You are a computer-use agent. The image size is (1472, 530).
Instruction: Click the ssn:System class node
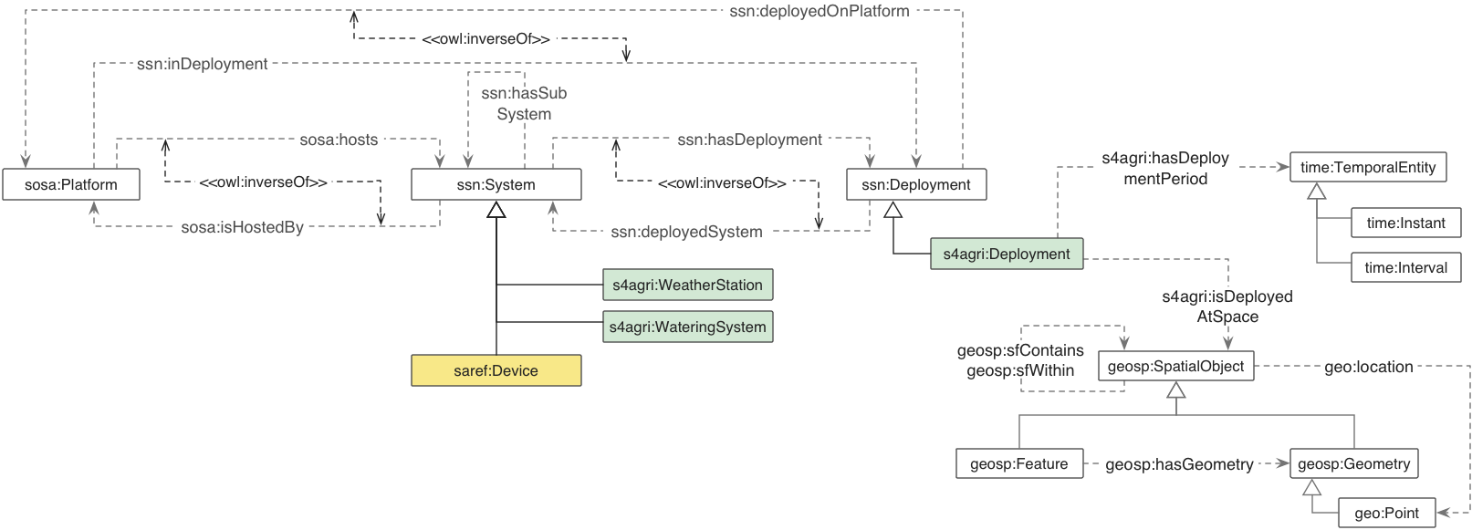[x=496, y=185]
